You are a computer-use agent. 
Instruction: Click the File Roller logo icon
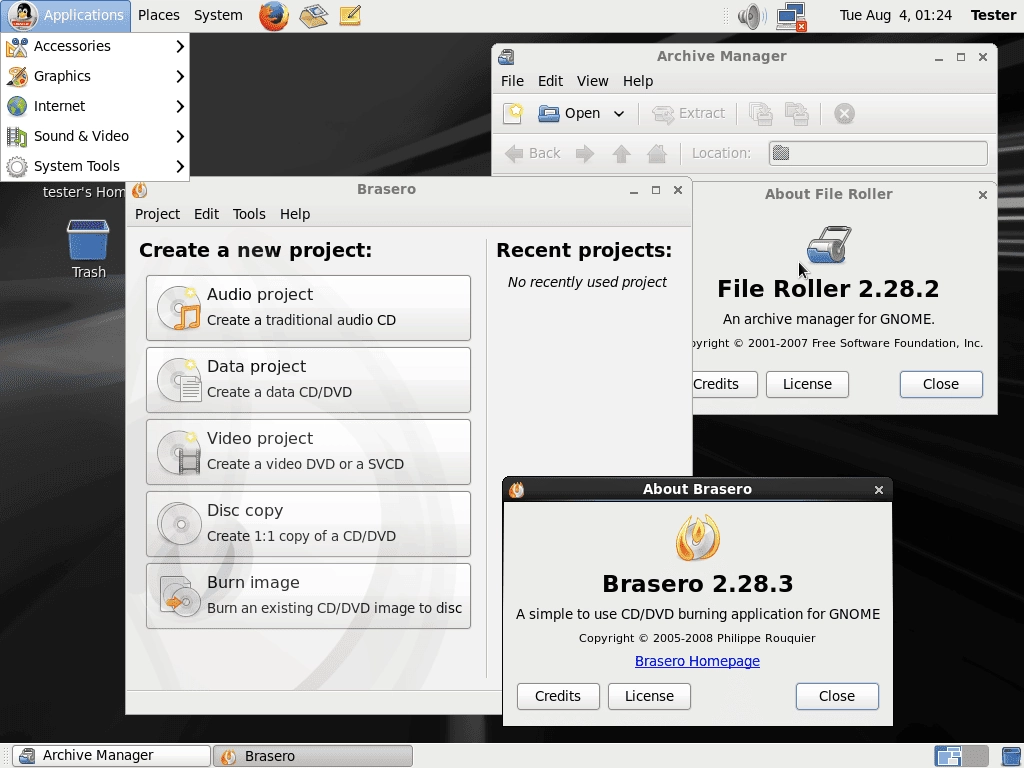pyautogui.click(x=829, y=245)
